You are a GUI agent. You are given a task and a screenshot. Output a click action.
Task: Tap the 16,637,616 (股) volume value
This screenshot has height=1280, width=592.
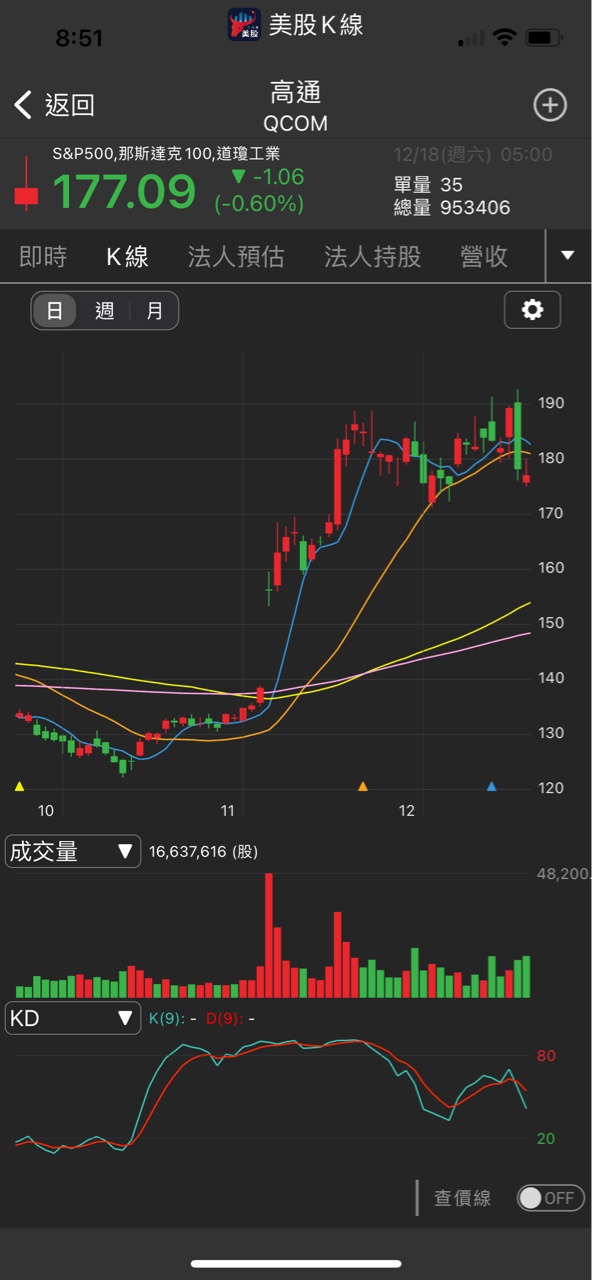pos(204,852)
